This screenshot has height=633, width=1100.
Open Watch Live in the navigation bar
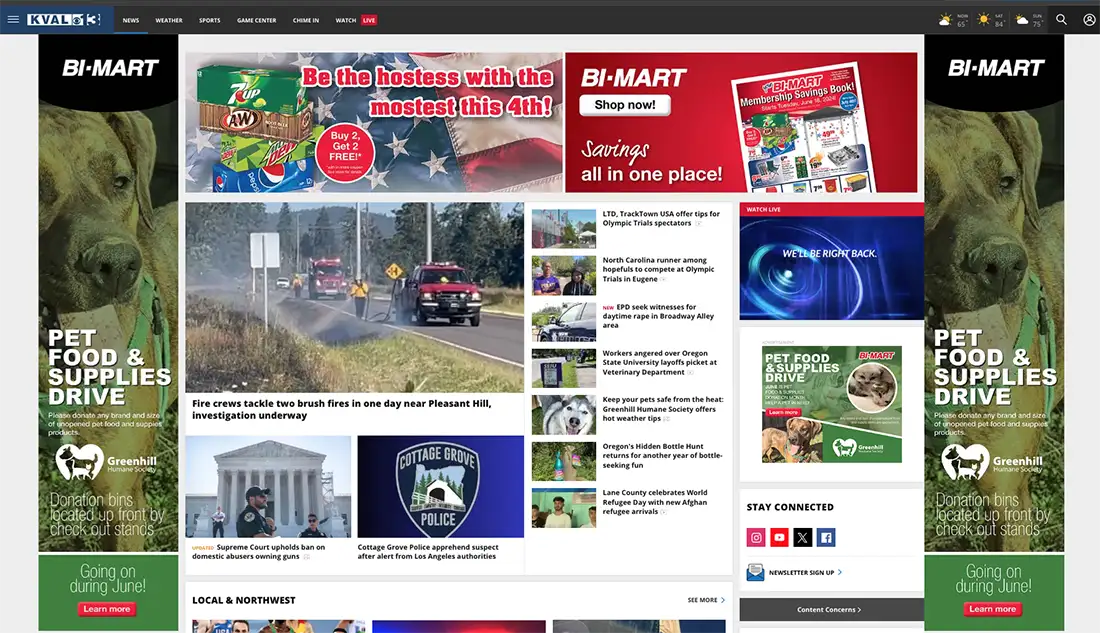356,20
